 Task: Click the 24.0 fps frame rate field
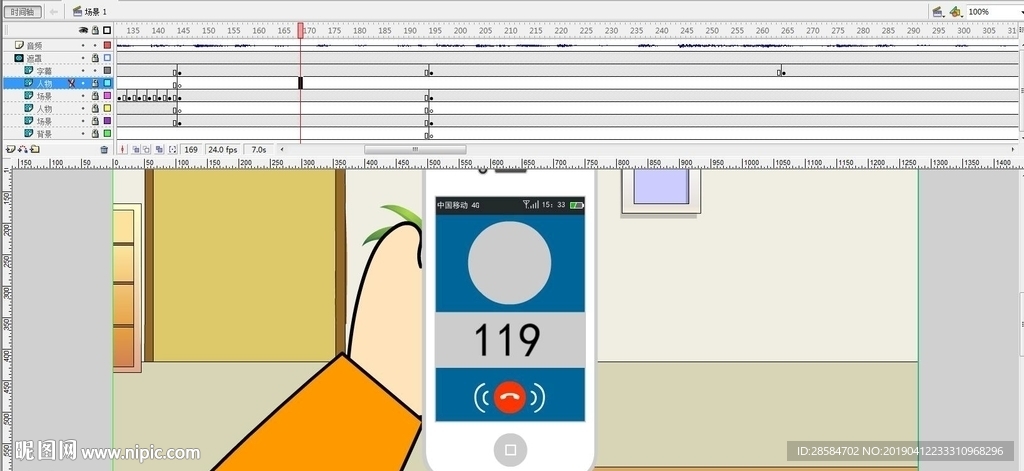pos(223,150)
